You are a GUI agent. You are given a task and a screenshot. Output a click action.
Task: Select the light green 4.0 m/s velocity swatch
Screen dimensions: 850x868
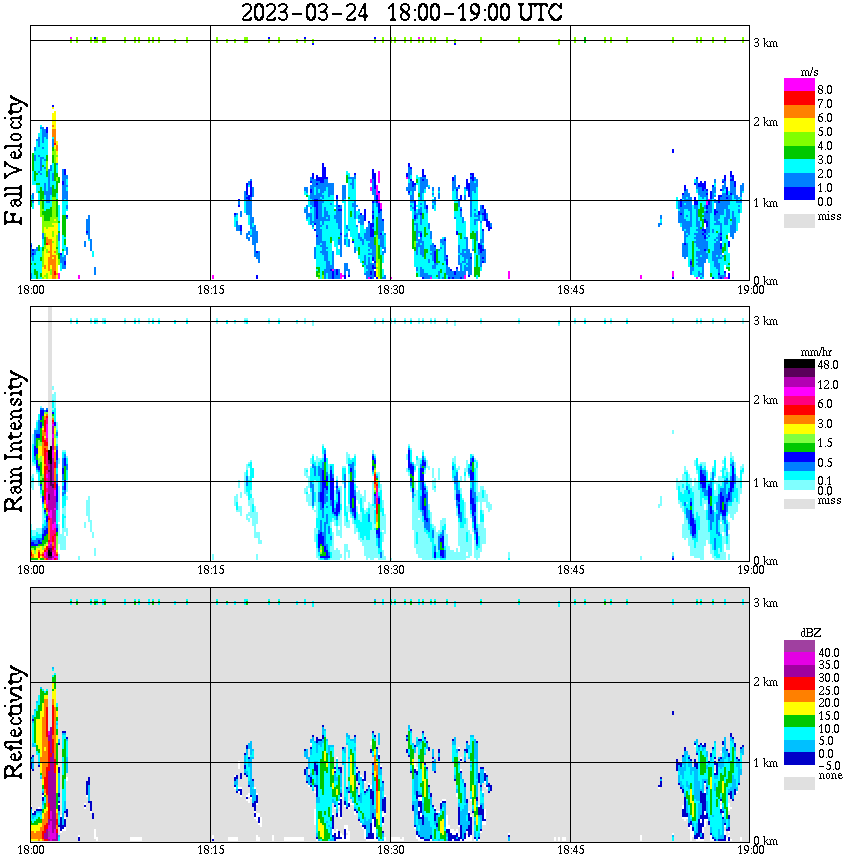[x=799, y=139]
